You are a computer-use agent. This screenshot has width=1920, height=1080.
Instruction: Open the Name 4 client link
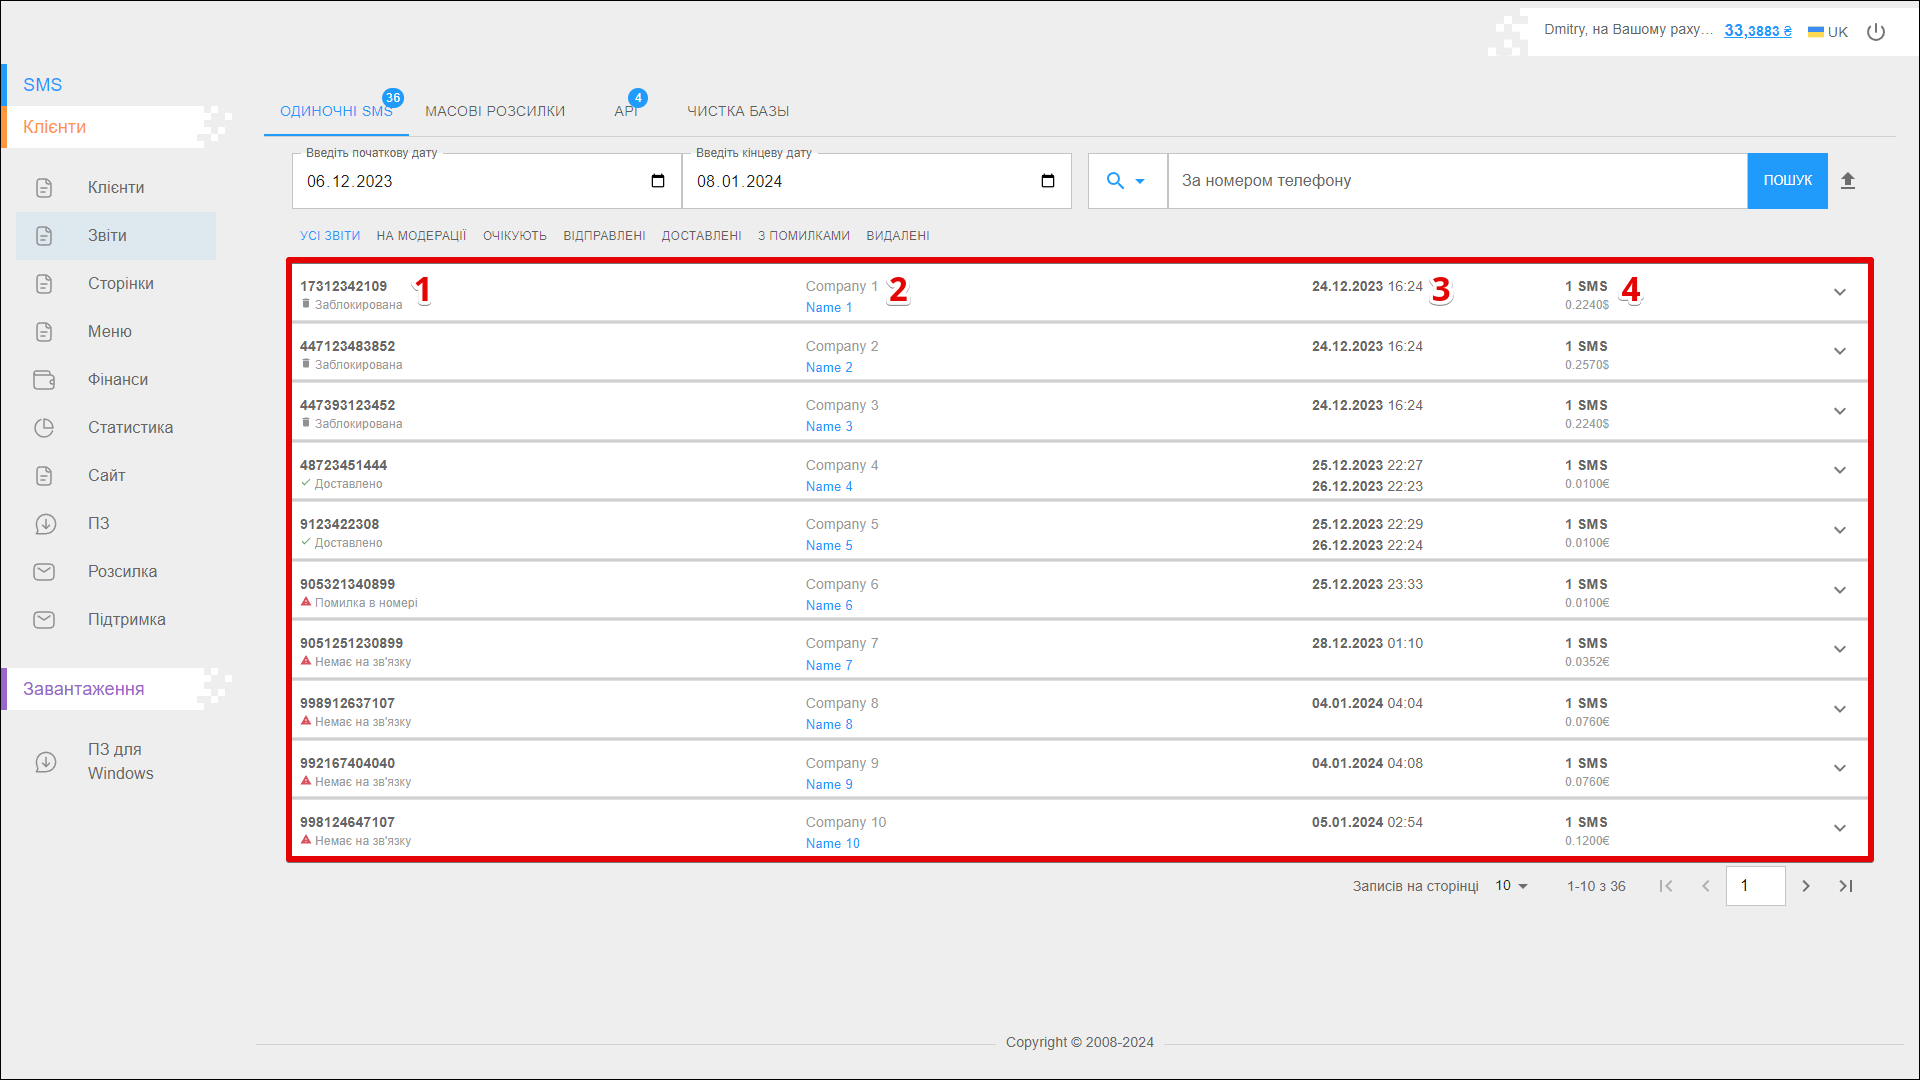(829, 487)
